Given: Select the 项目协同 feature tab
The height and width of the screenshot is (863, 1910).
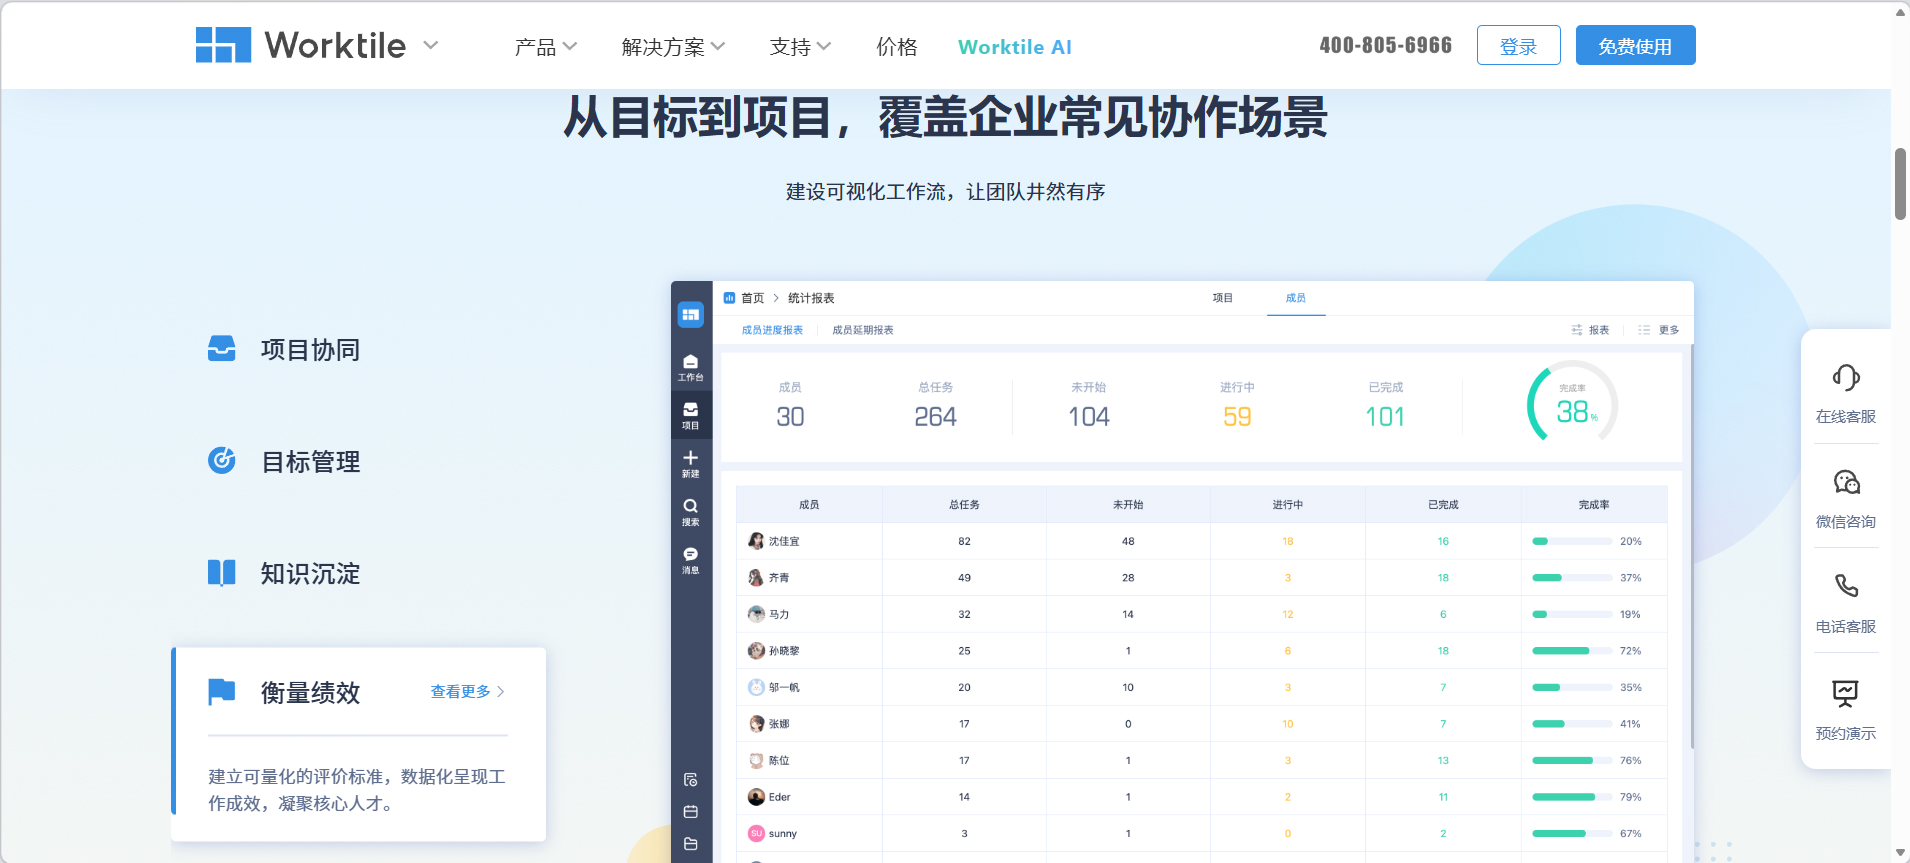Looking at the screenshot, I should (310, 350).
